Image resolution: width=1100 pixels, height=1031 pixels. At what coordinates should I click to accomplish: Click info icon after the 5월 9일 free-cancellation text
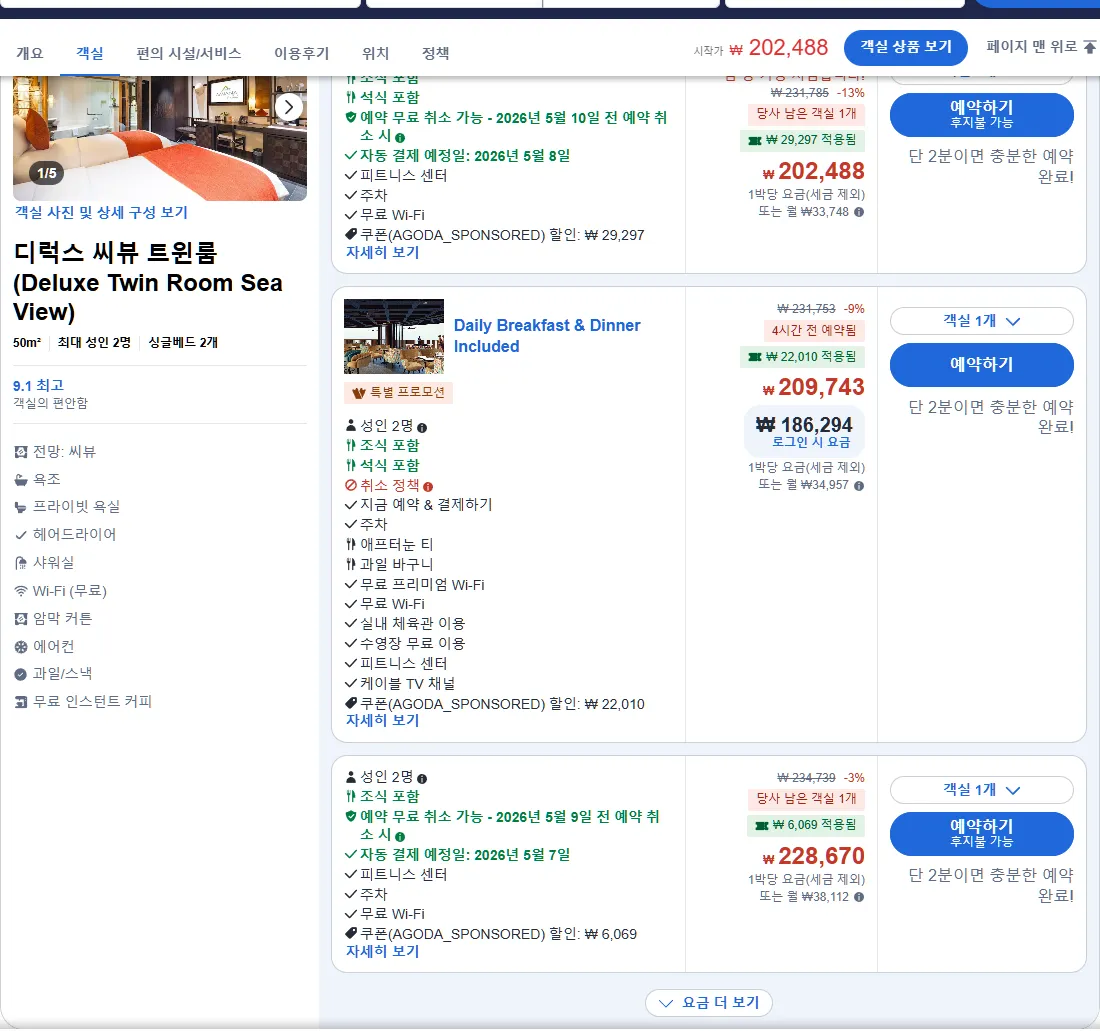[x=400, y=837]
